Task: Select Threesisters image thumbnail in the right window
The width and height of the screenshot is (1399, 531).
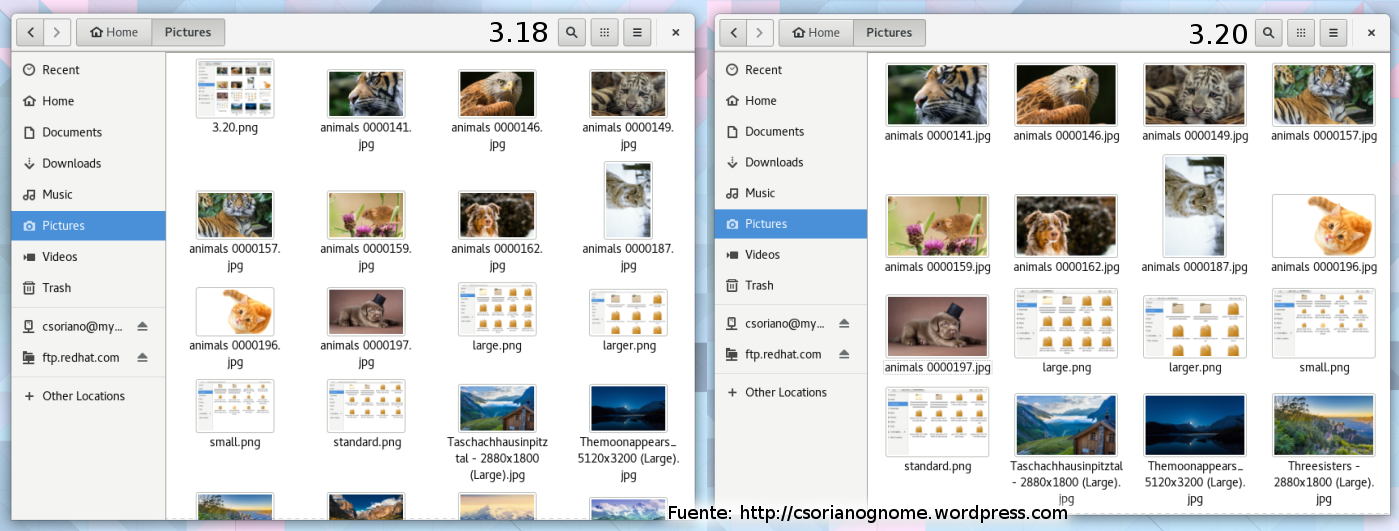Action: (x=1322, y=425)
